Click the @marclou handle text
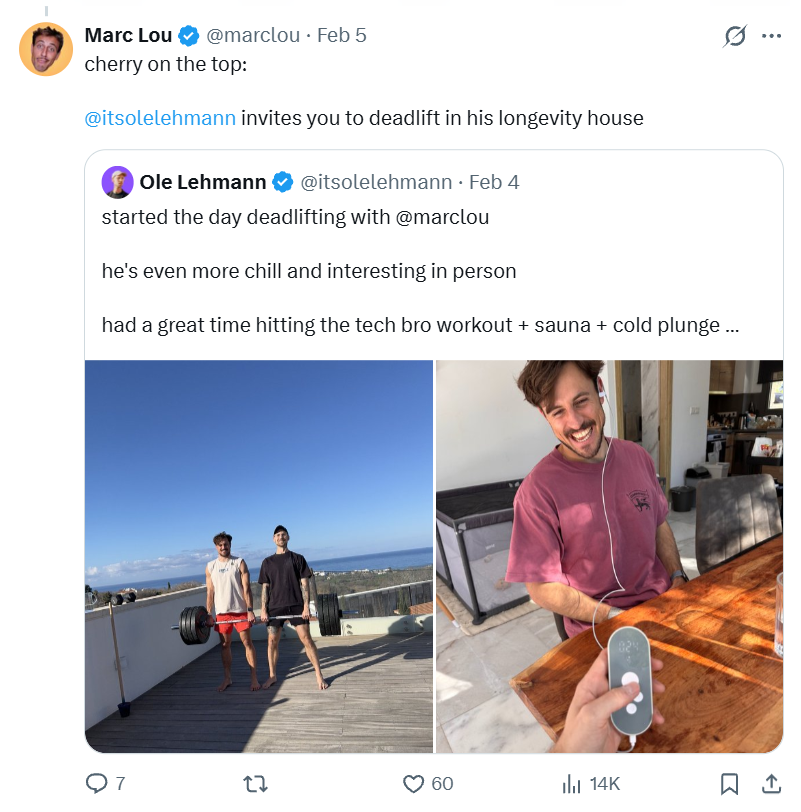 (253, 36)
